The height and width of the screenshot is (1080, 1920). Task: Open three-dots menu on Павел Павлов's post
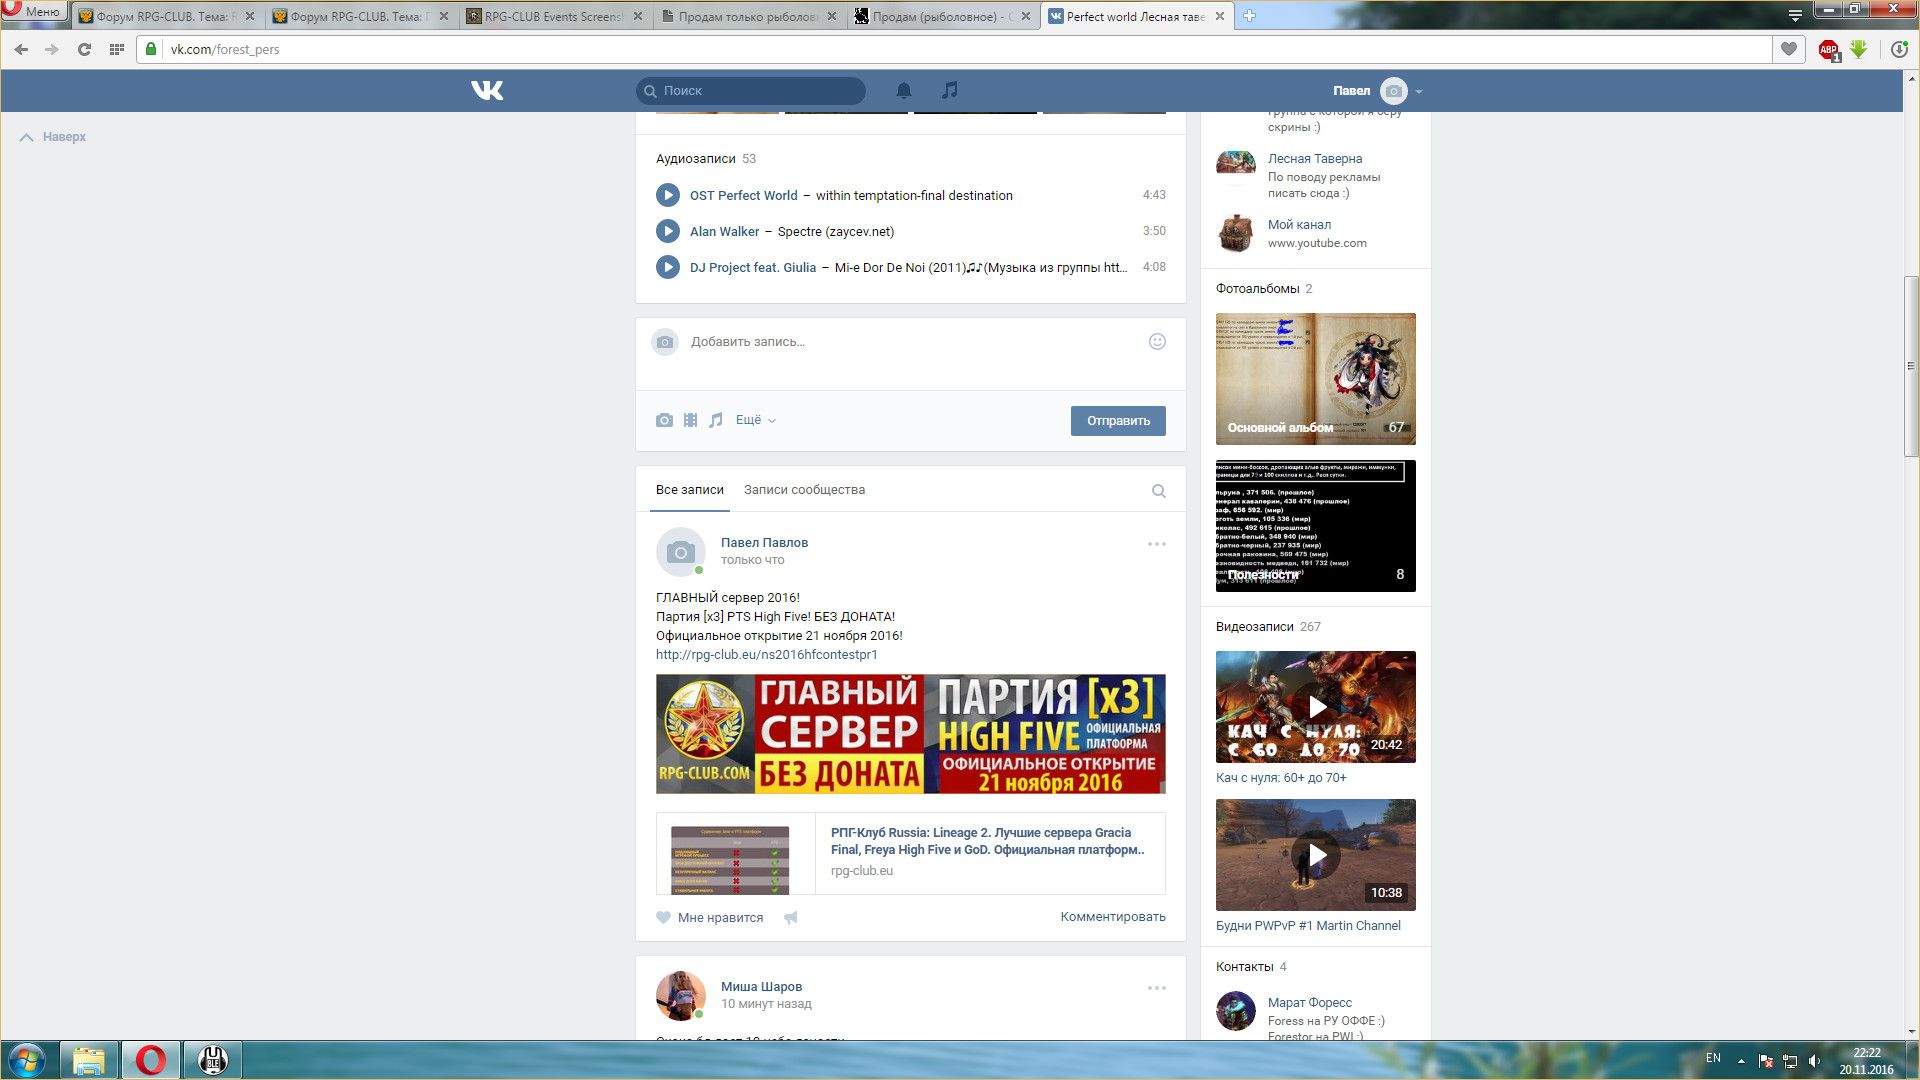pyautogui.click(x=1156, y=545)
